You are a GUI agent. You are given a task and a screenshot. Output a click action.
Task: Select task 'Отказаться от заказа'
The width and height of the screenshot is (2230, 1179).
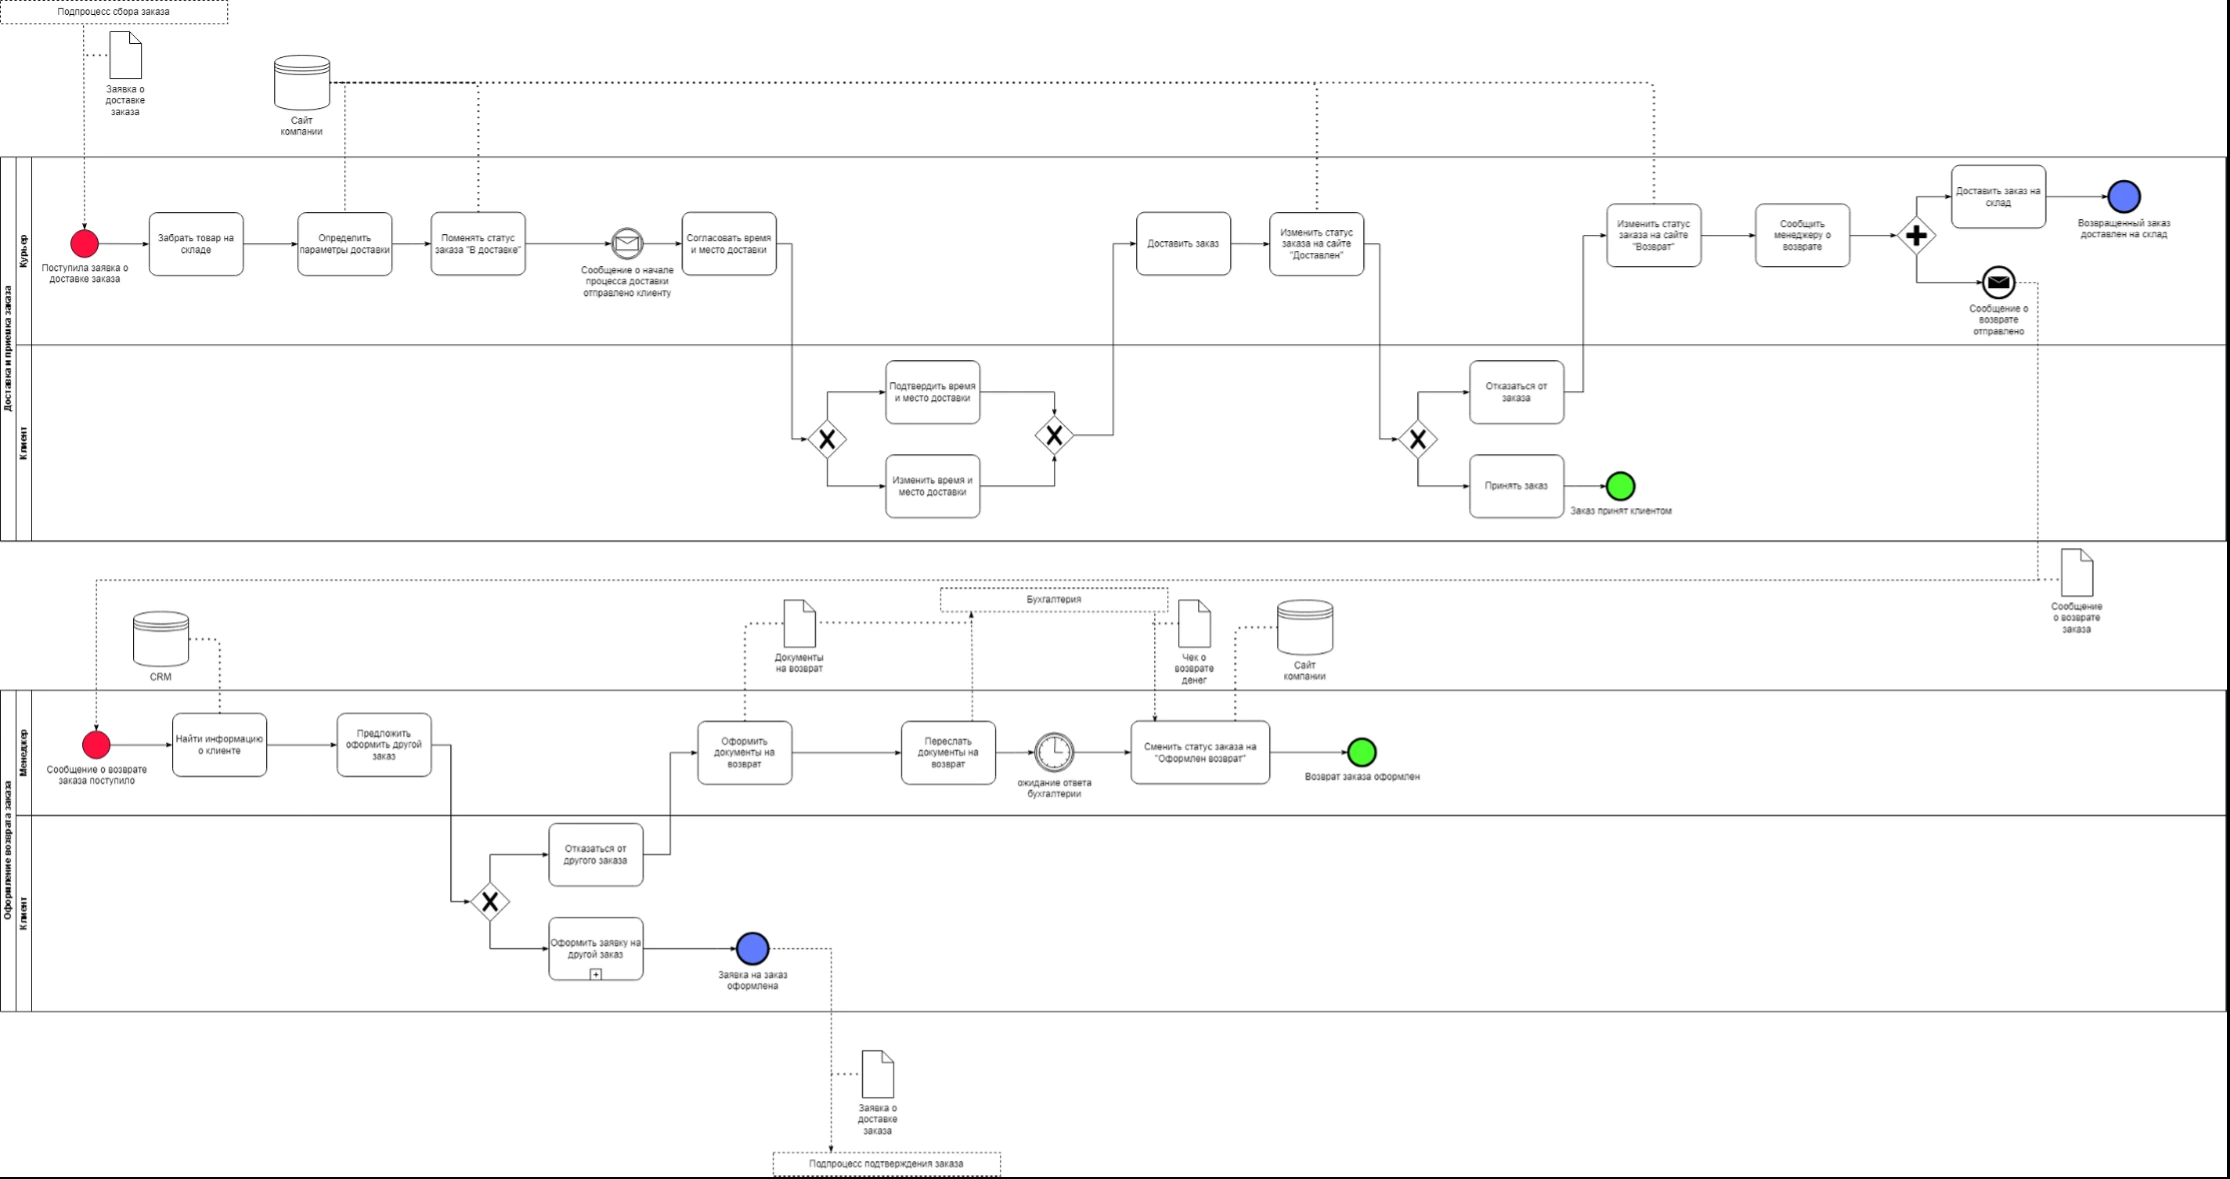pyautogui.click(x=1516, y=392)
